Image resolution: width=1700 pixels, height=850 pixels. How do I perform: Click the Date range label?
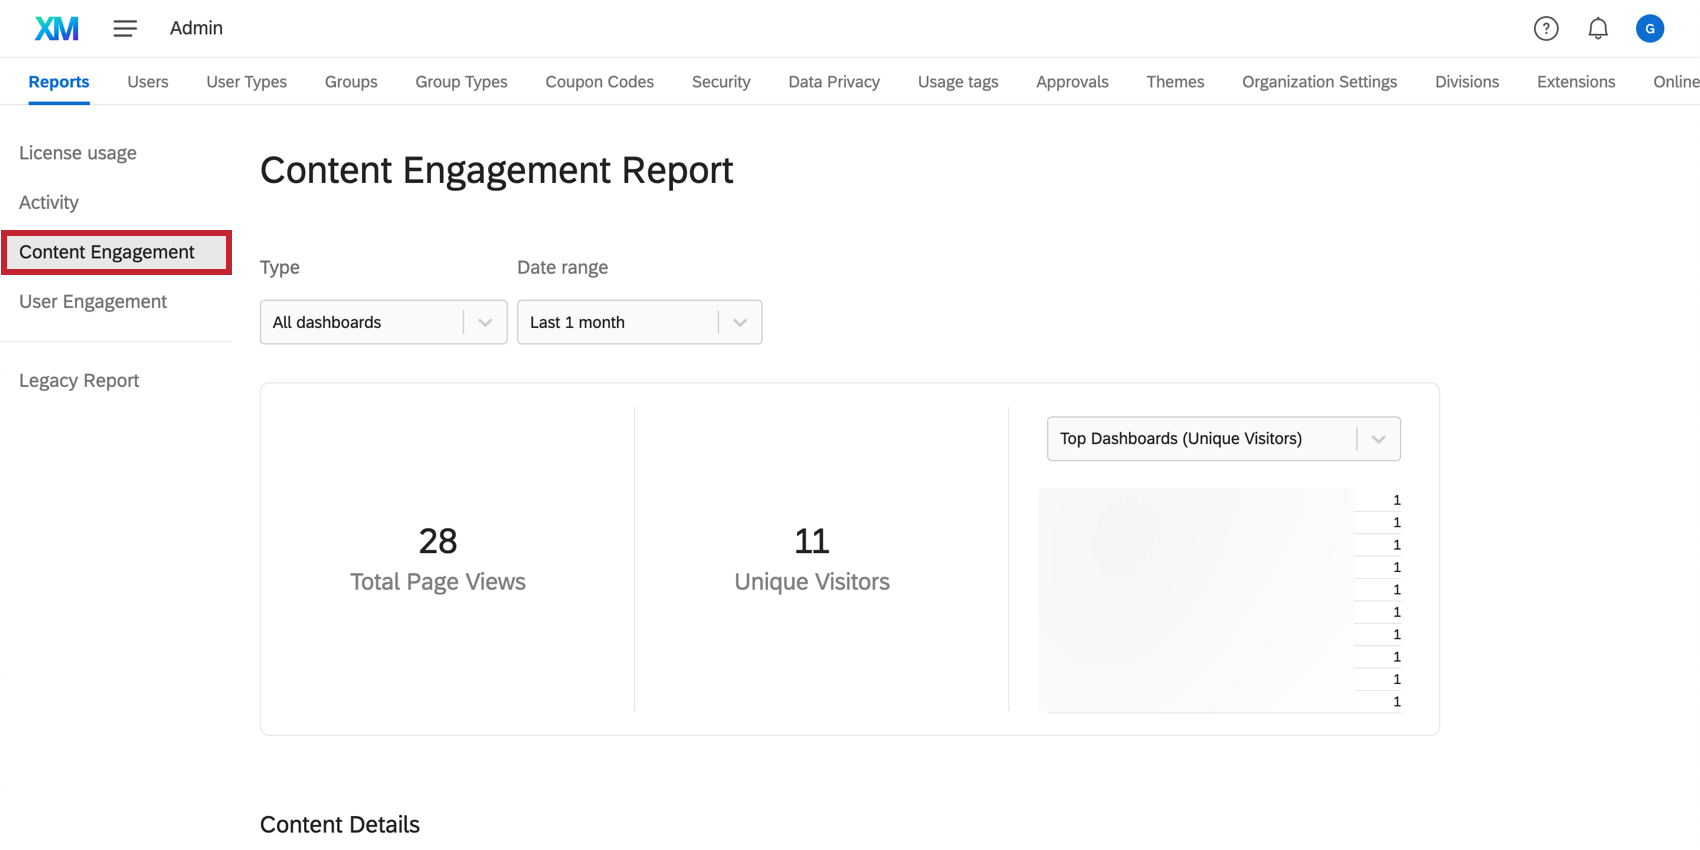tap(563, 267)
